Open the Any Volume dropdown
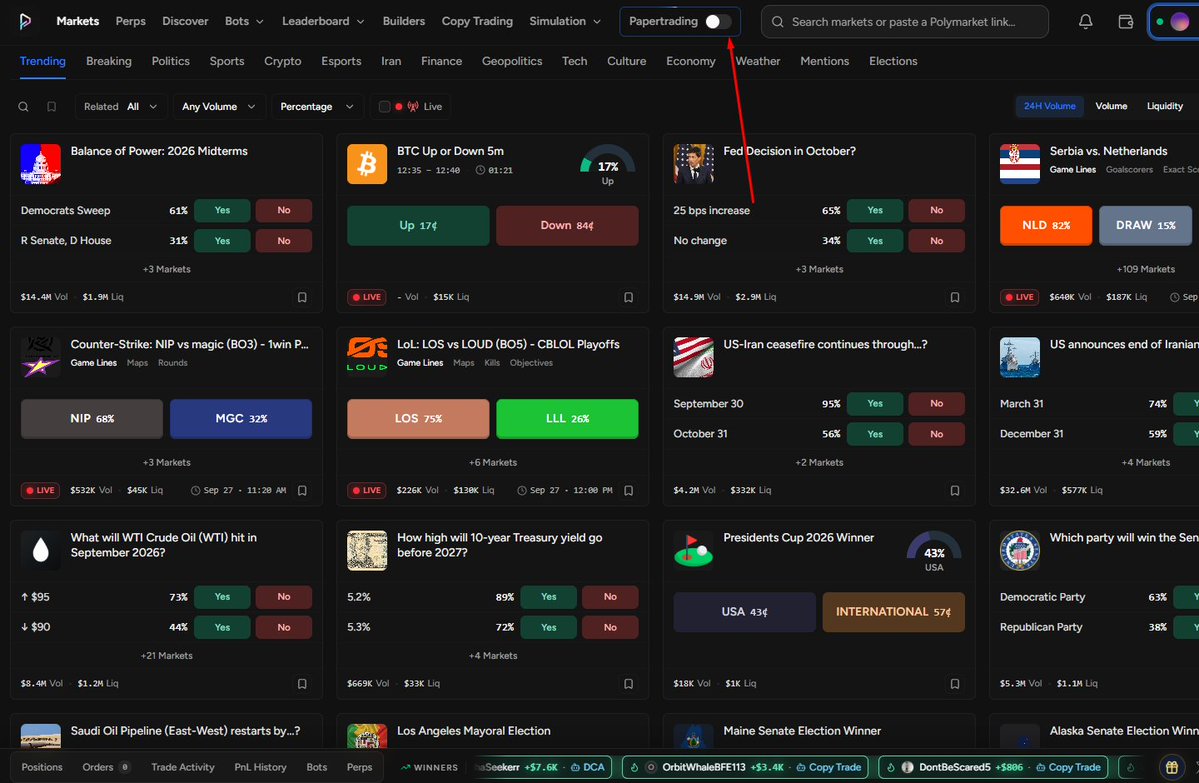This screenshot has height=783, width=1199. coord(219,107)
